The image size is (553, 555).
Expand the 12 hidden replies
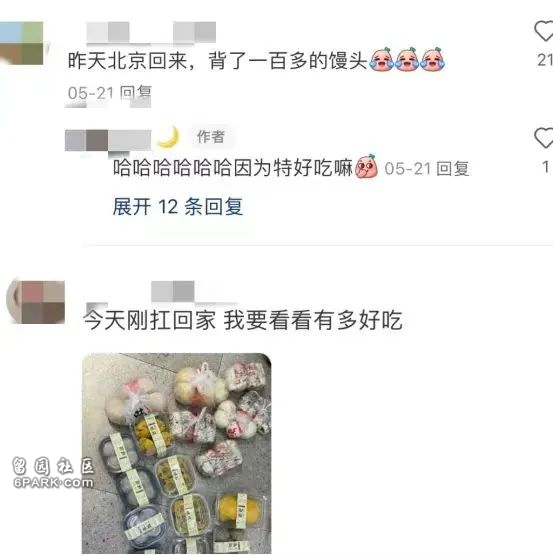(178, 207)
